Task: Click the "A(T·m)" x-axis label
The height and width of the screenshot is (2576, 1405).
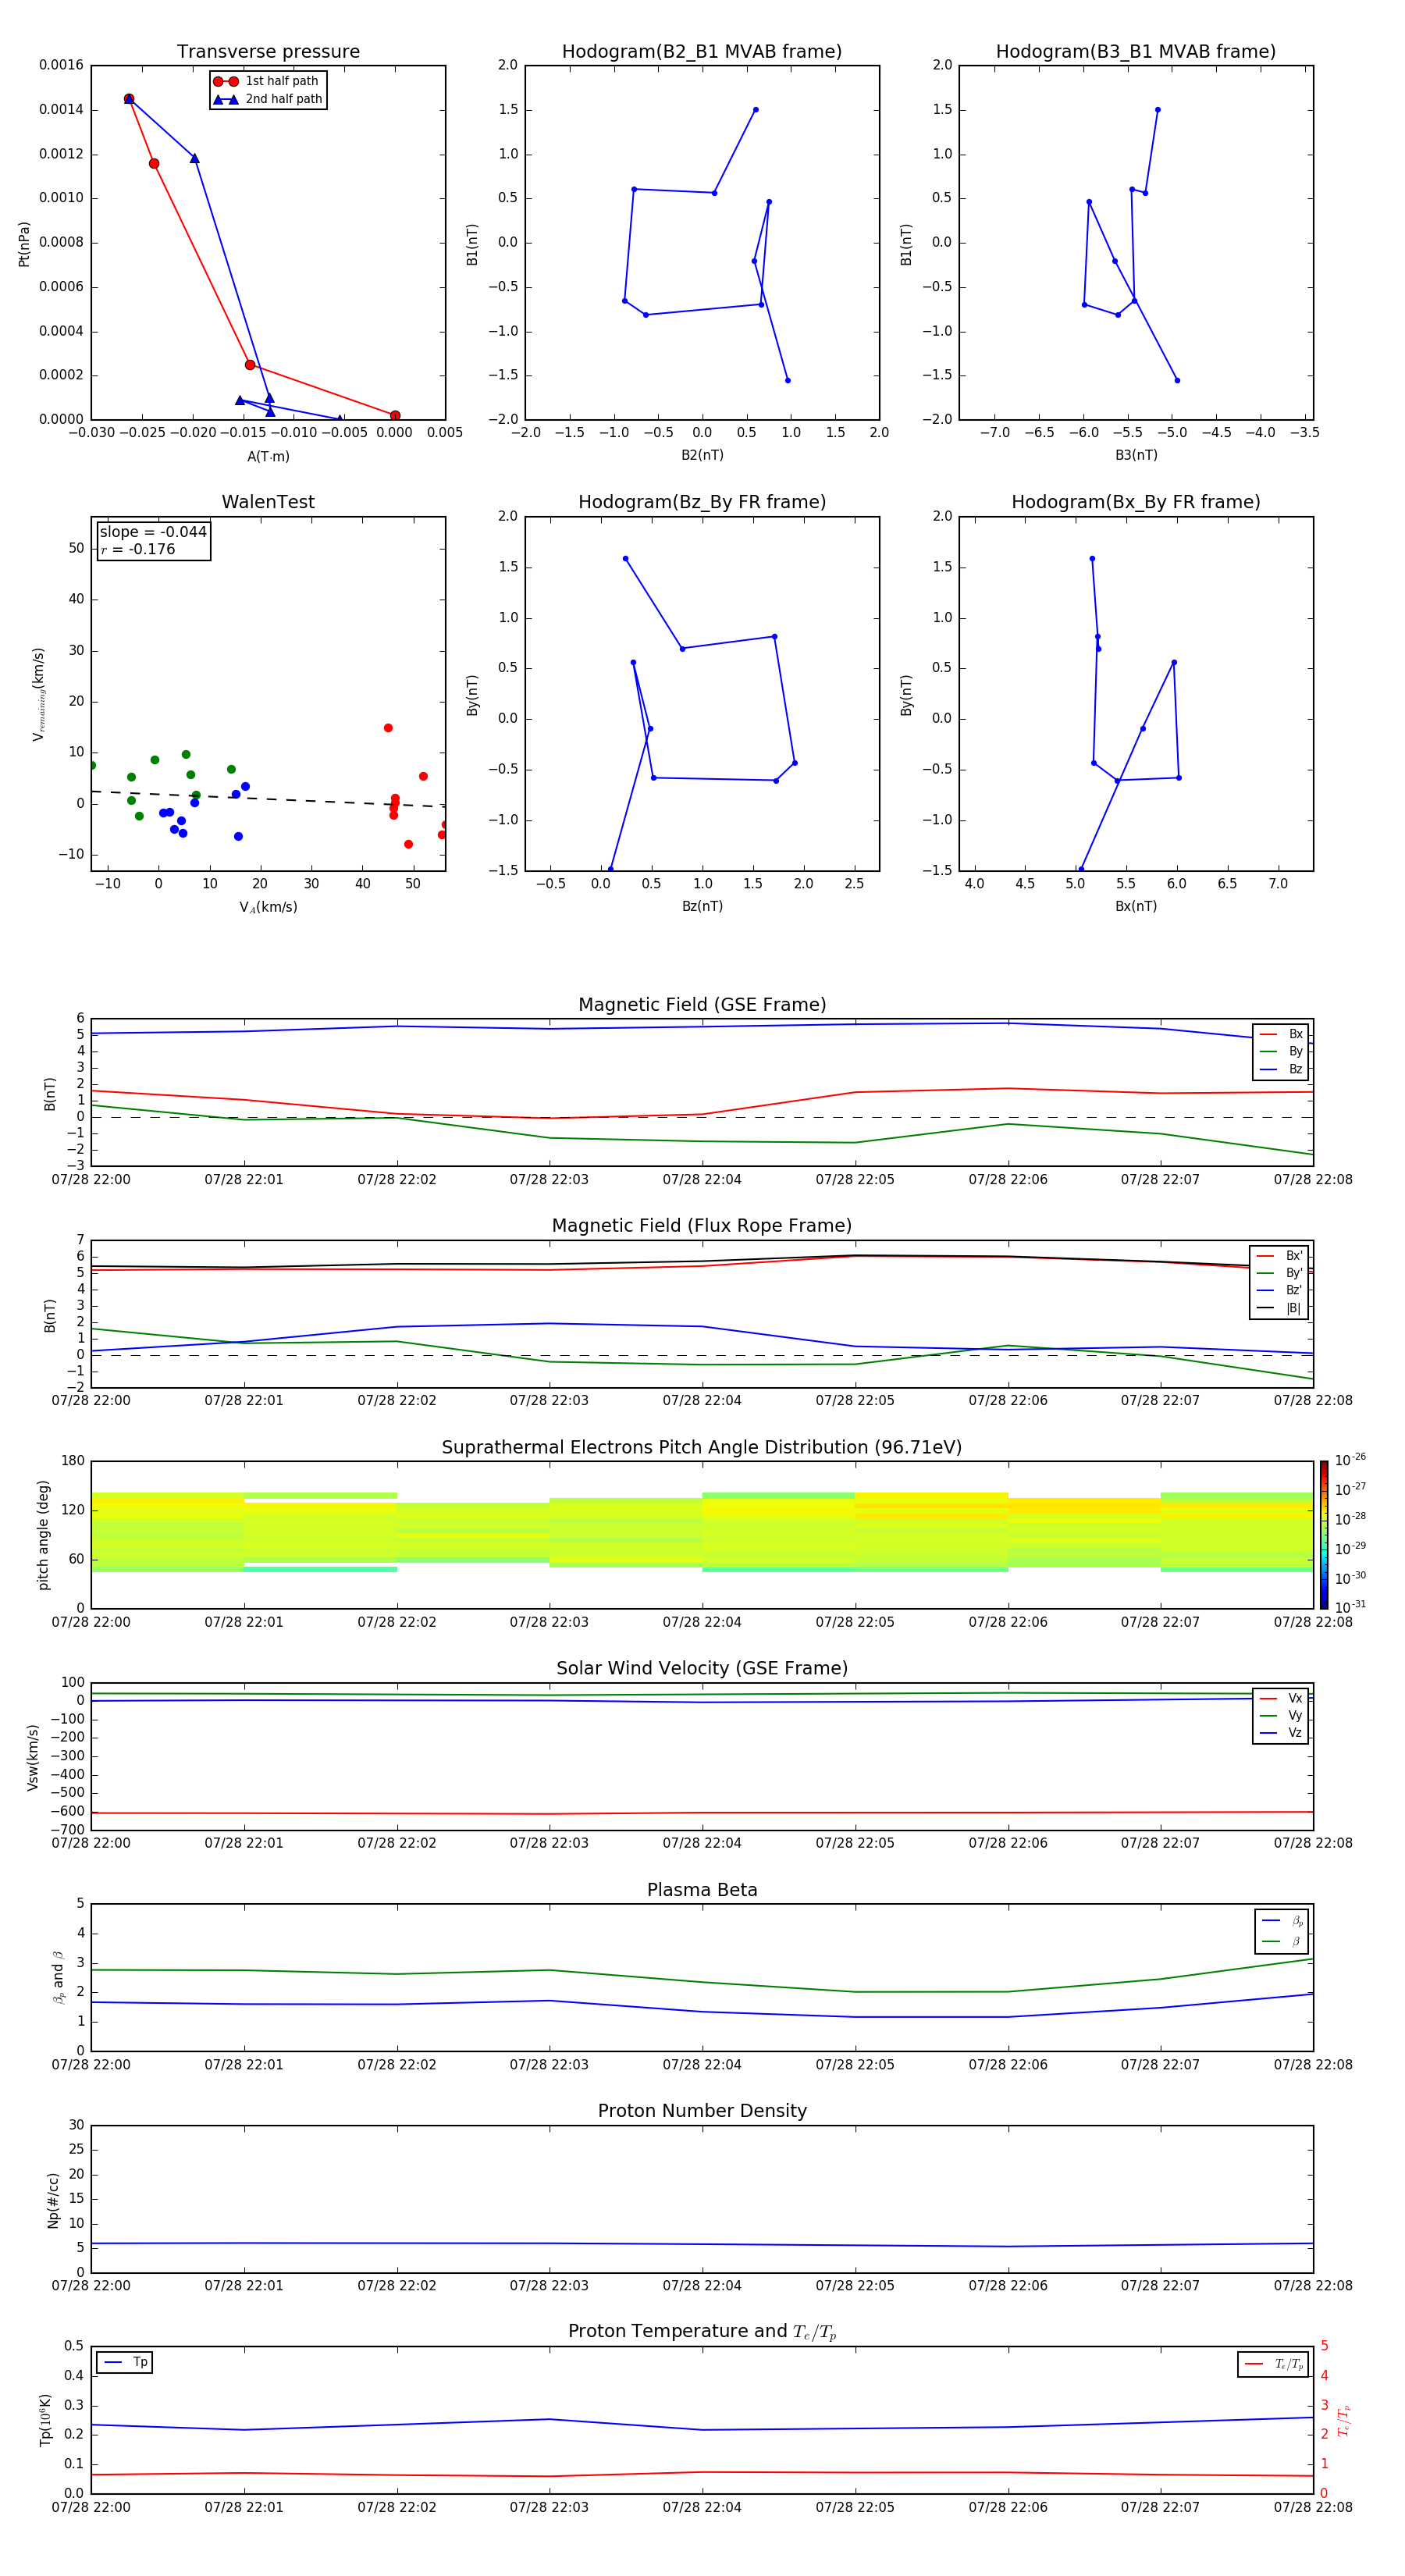Action: coord(268,456)
